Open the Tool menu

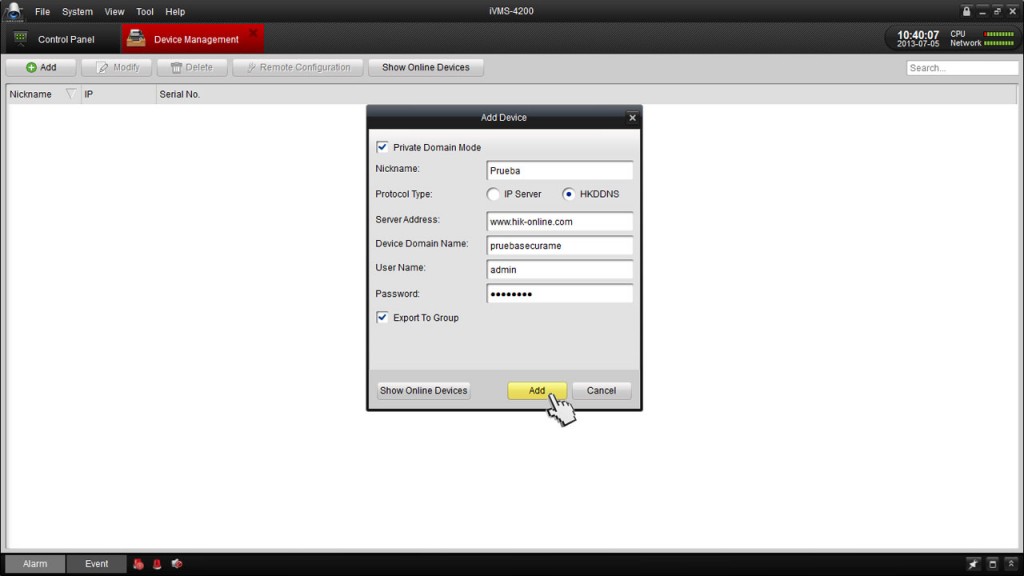145,12
